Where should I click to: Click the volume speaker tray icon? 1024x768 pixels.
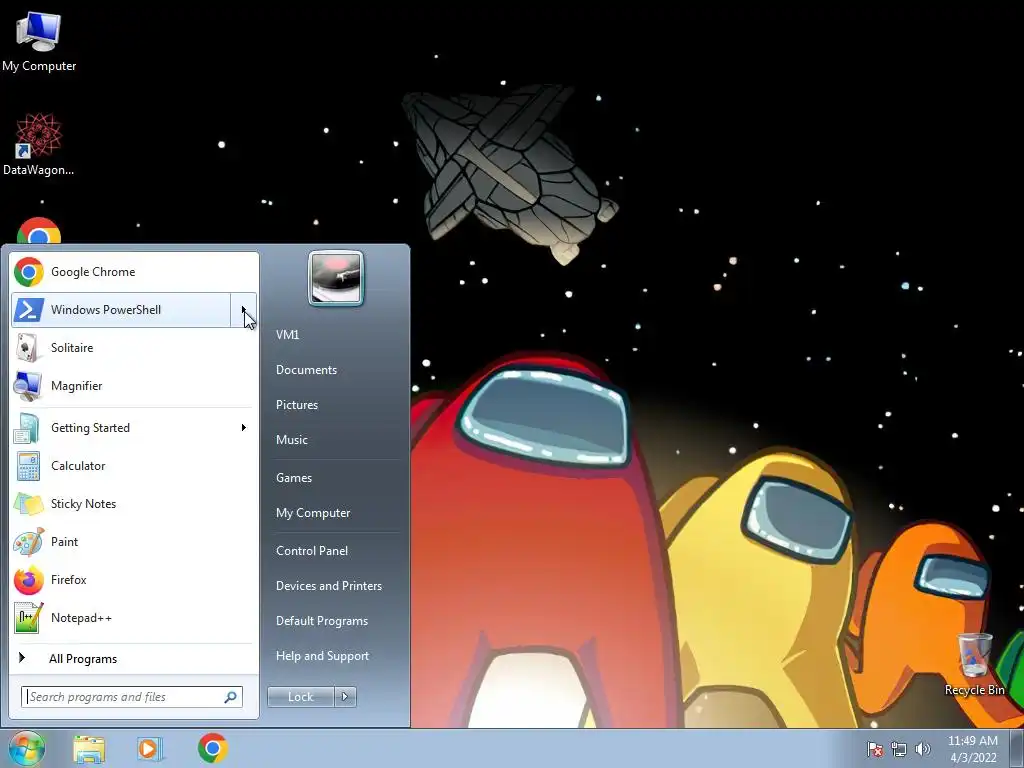coord(922,749)
